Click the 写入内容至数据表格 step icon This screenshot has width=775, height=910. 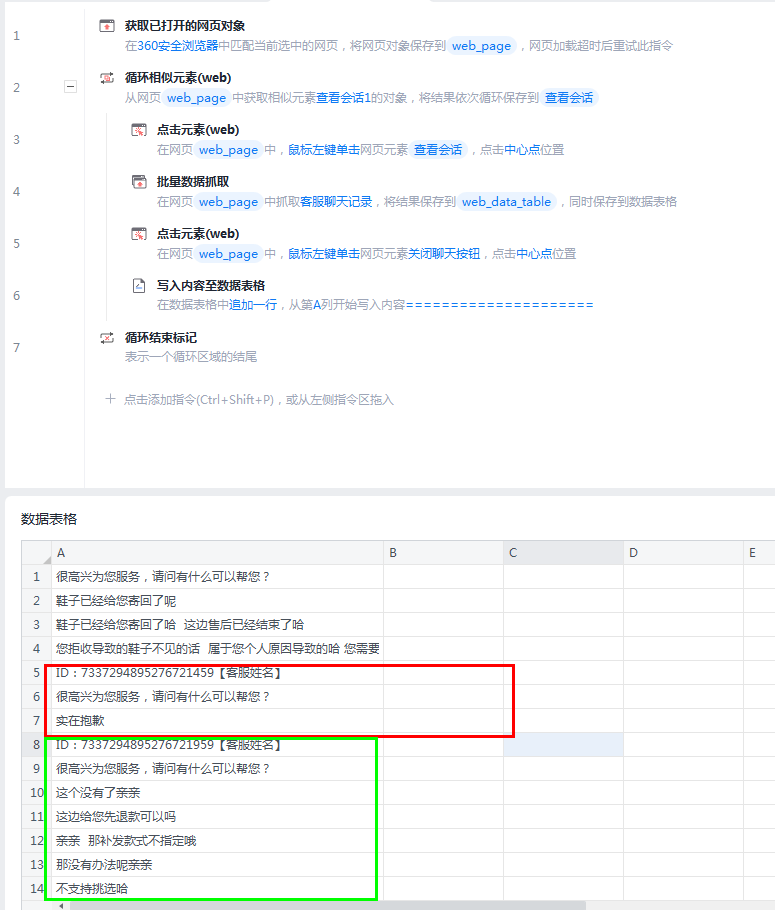[139, 286]
